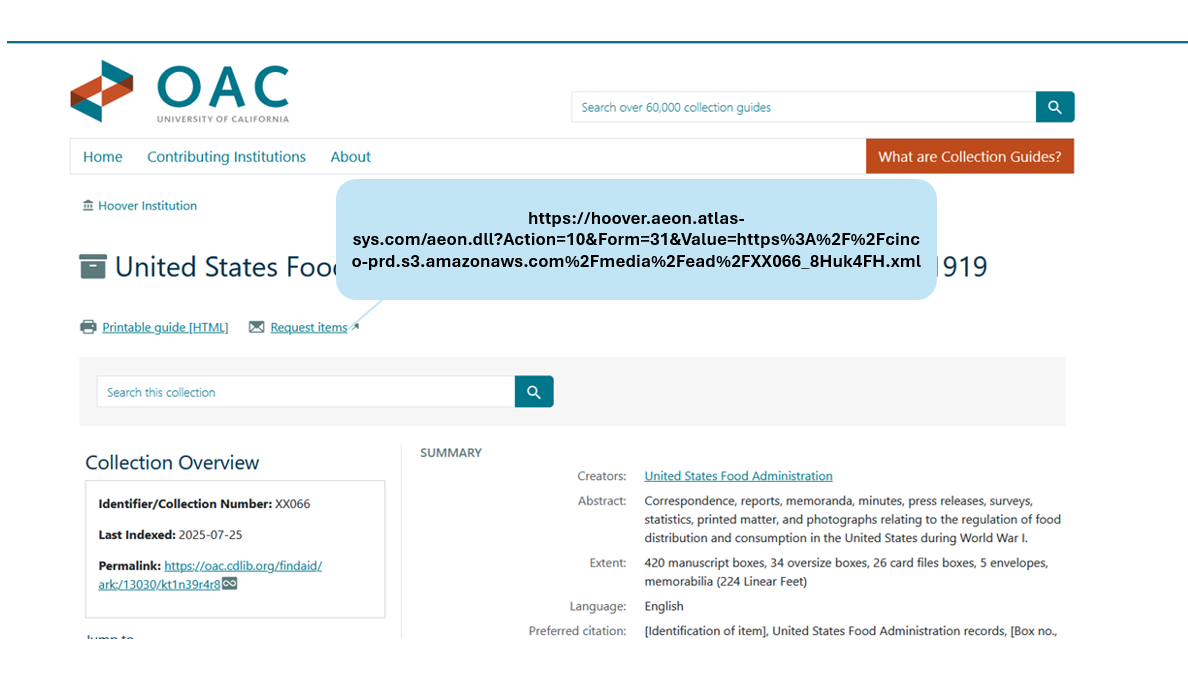Submit the collection guides search magnifier button
The height and width of the screenshot is (682, 1188).
1055,107
